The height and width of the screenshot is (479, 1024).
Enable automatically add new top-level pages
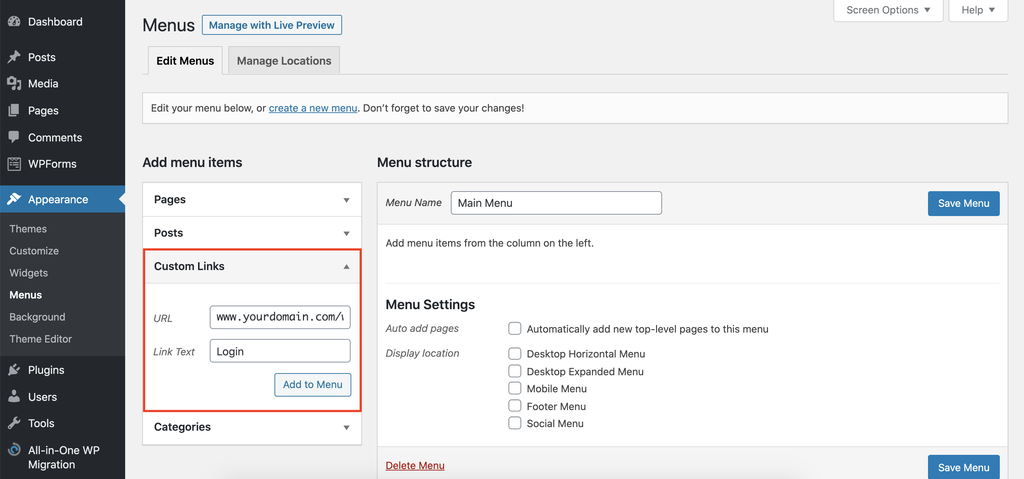point(515,329)
